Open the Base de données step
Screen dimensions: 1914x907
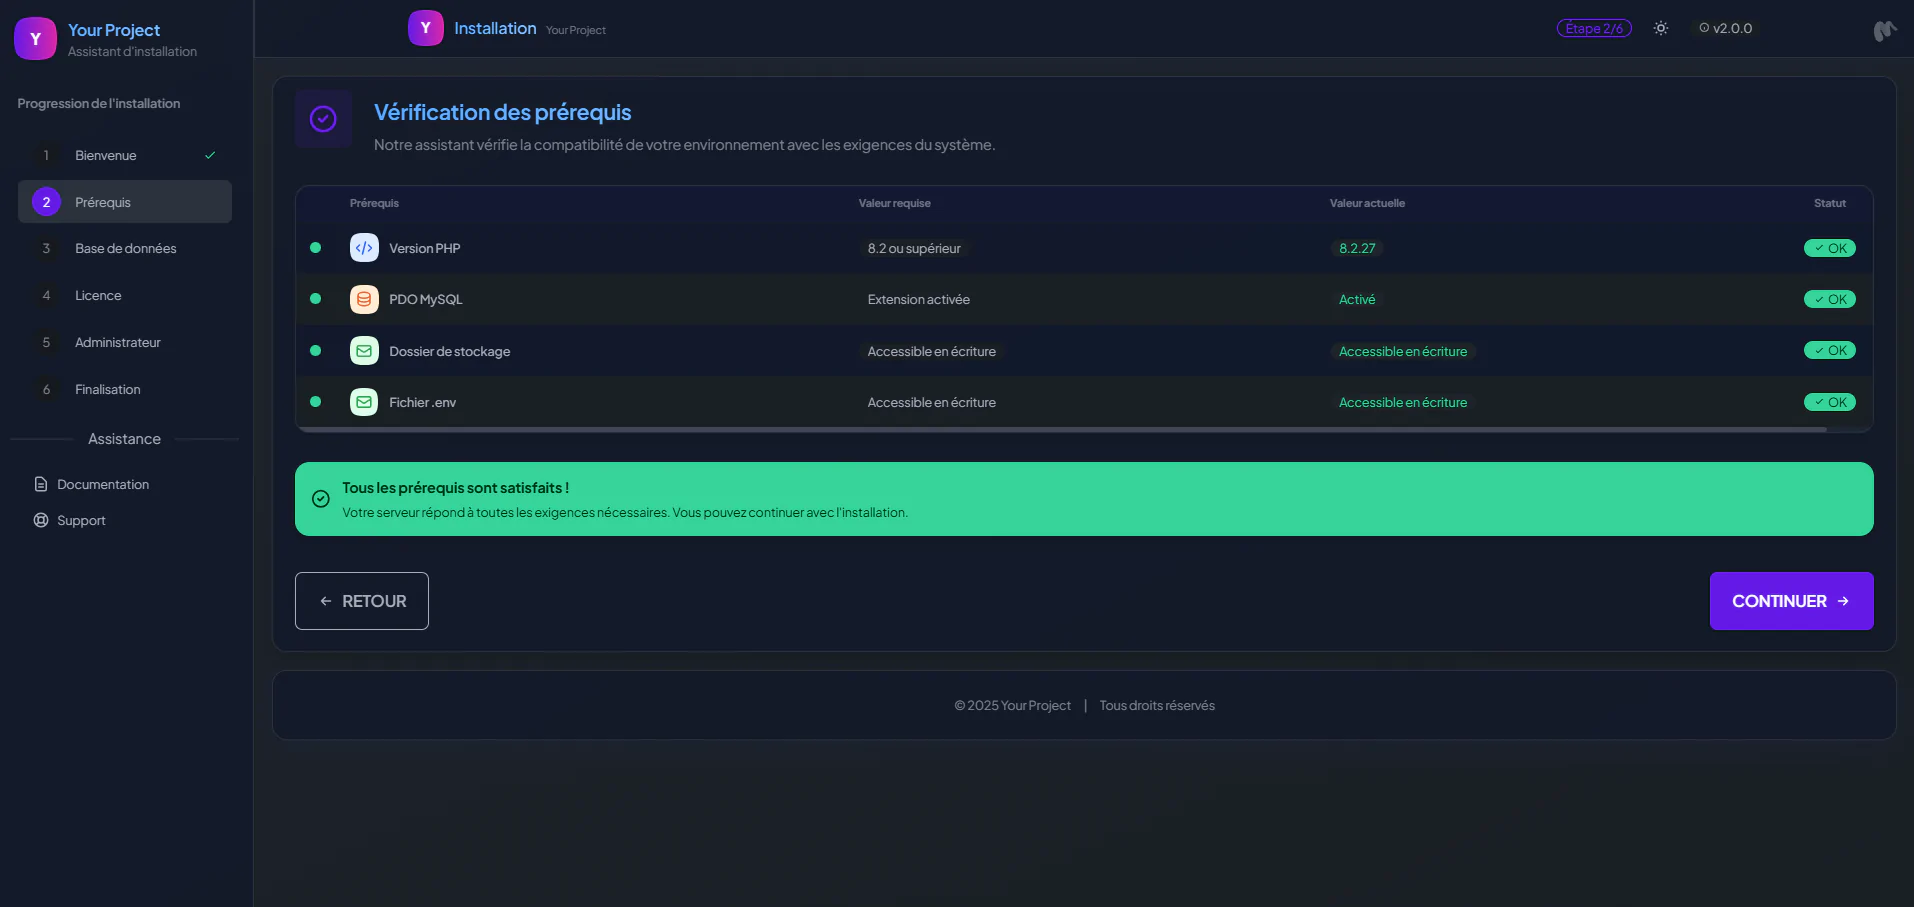125,248
